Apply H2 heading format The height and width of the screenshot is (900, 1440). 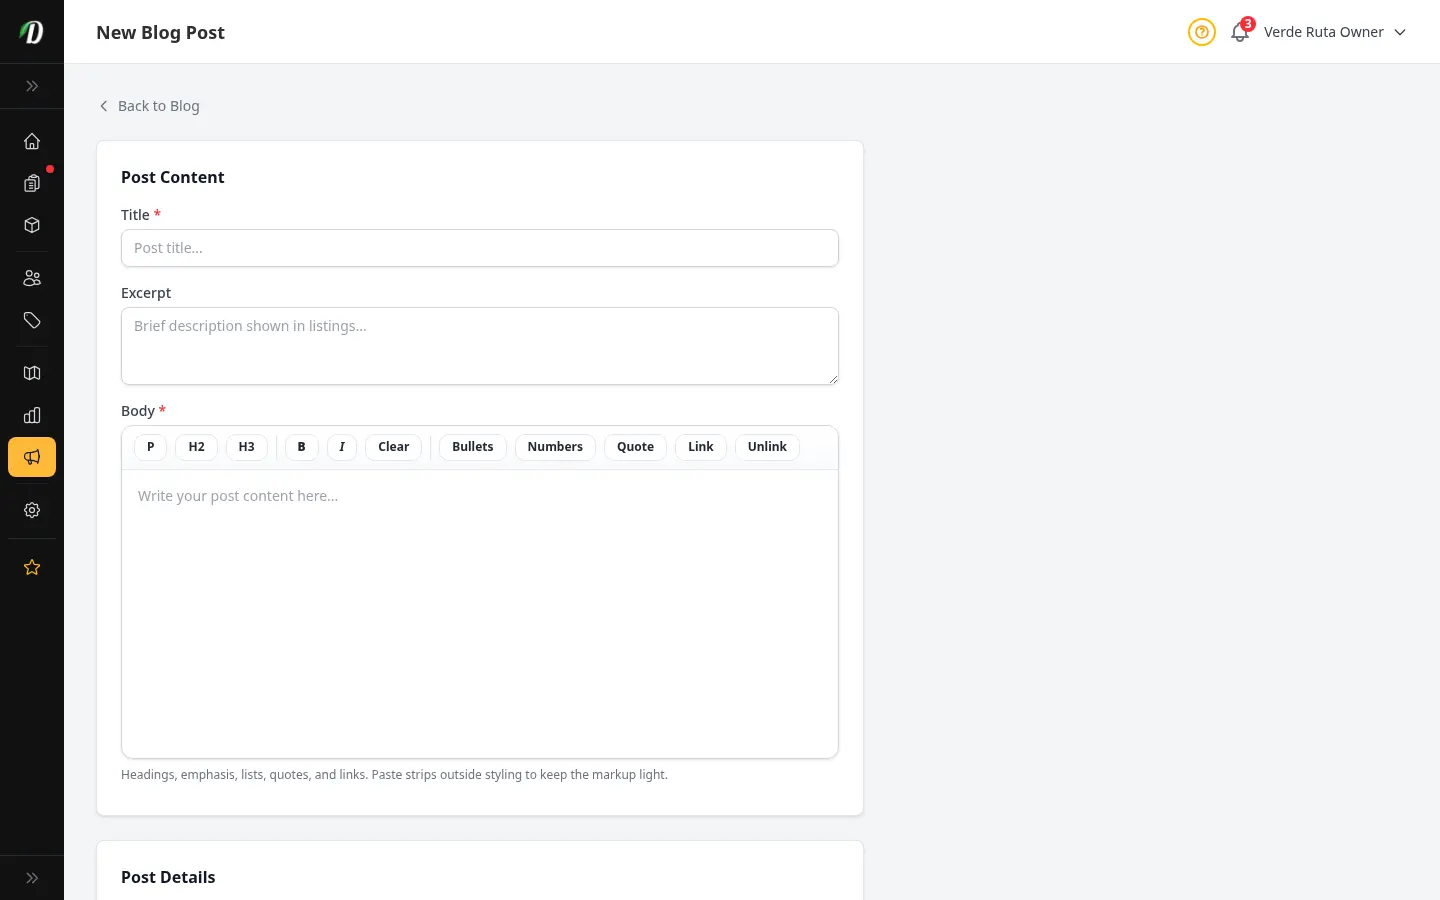[197, 447]
